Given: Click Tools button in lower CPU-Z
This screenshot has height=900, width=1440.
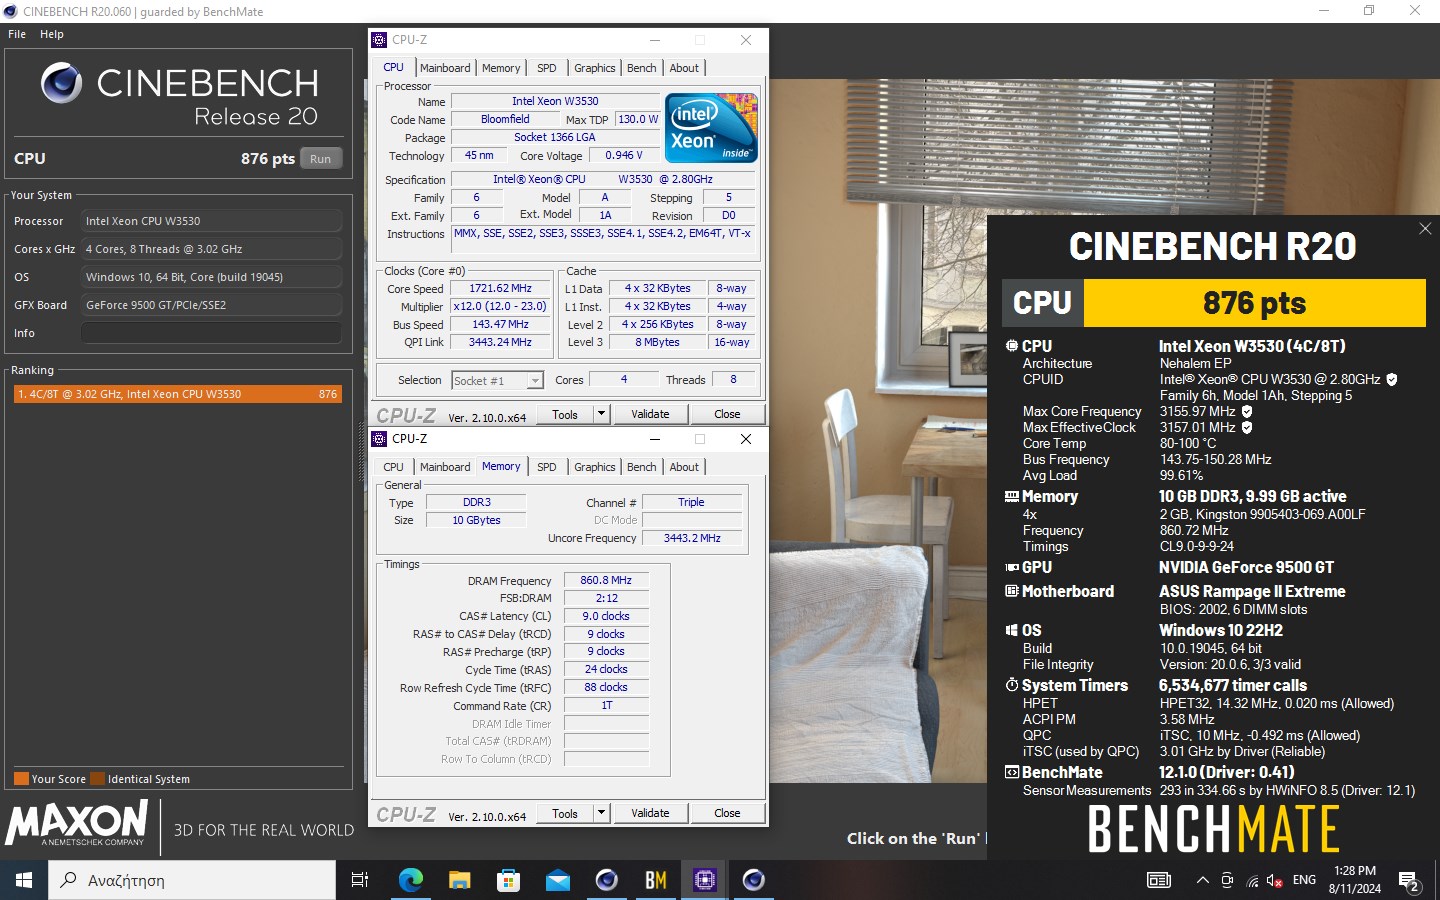Looking at the screenshot, I should (x=565, y=813).
